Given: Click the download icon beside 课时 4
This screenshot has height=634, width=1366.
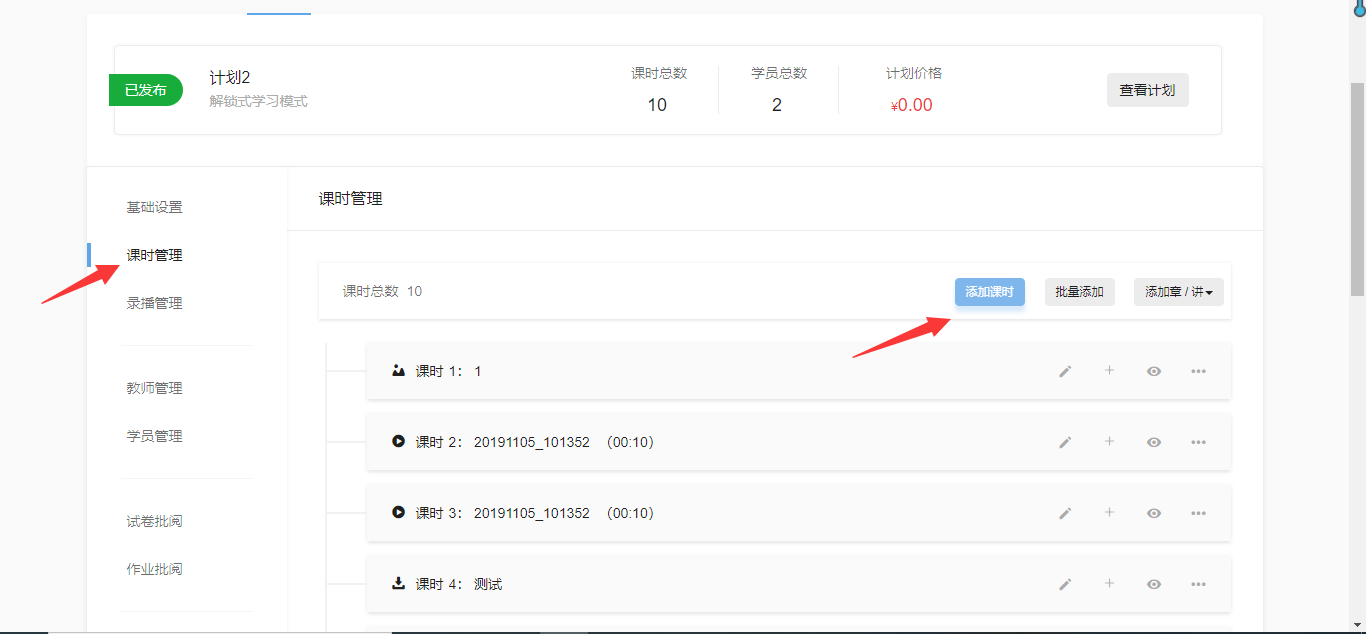Looking at the screenshot, I should tap(398, 583).
